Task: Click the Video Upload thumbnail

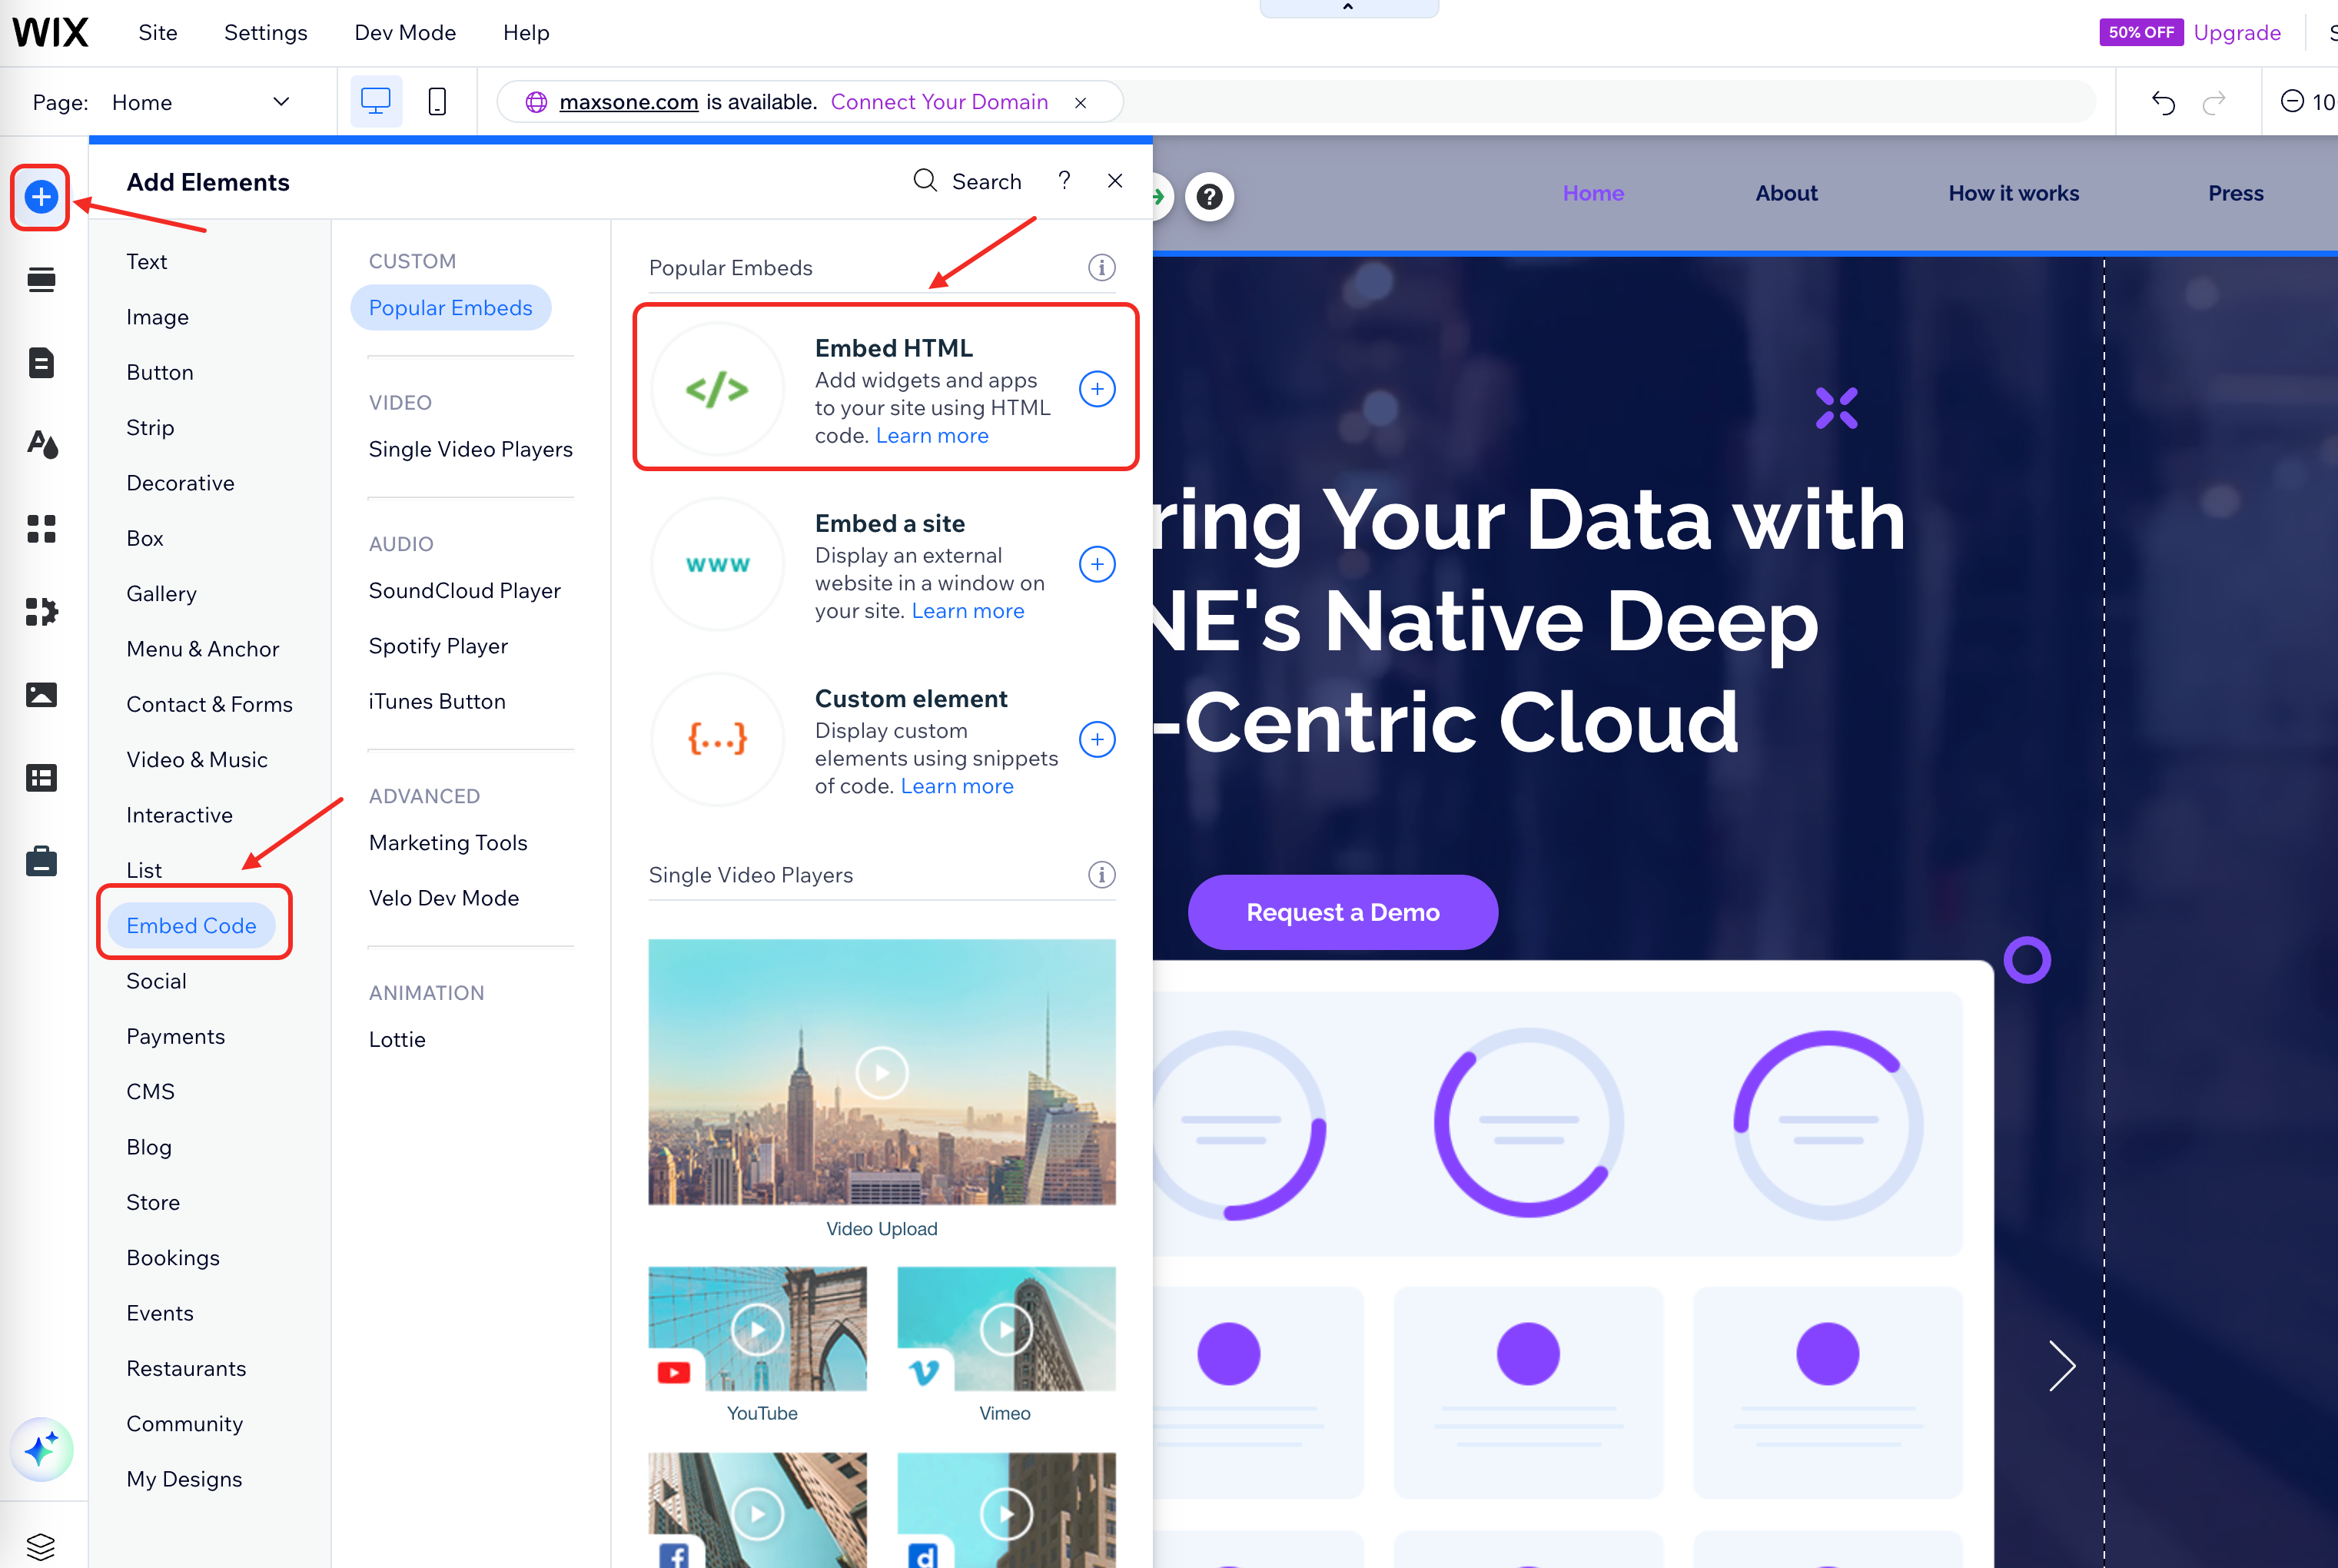Action: [881, 1072]
